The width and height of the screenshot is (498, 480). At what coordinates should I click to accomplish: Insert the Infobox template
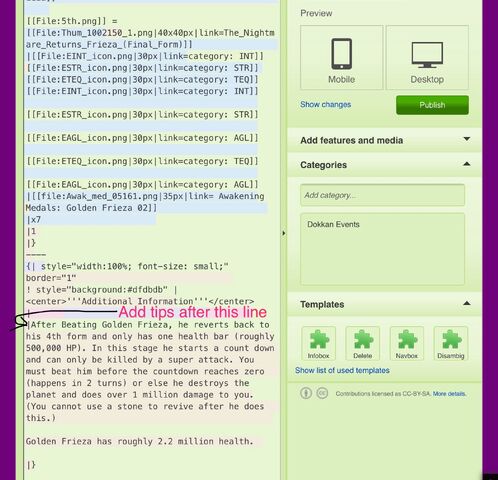coord(318,343)
